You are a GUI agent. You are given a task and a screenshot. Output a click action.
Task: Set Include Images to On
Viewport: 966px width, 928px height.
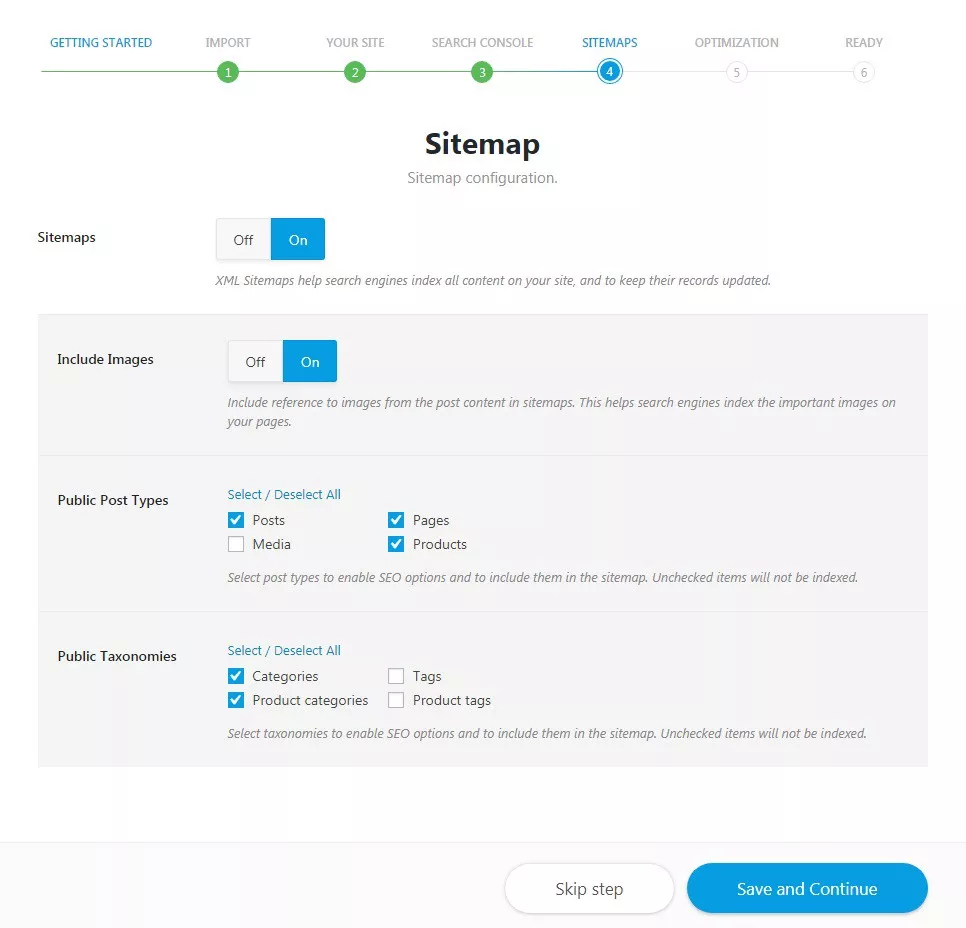click(x=310, y=361)
